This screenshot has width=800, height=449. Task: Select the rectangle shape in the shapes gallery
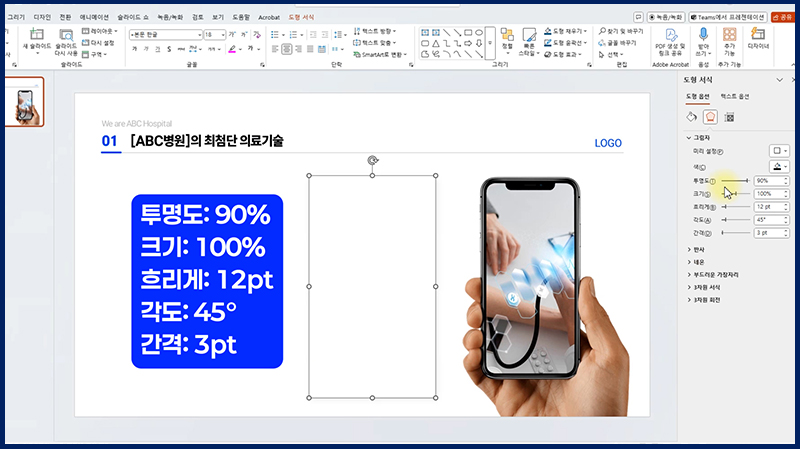tap(468, 32)
